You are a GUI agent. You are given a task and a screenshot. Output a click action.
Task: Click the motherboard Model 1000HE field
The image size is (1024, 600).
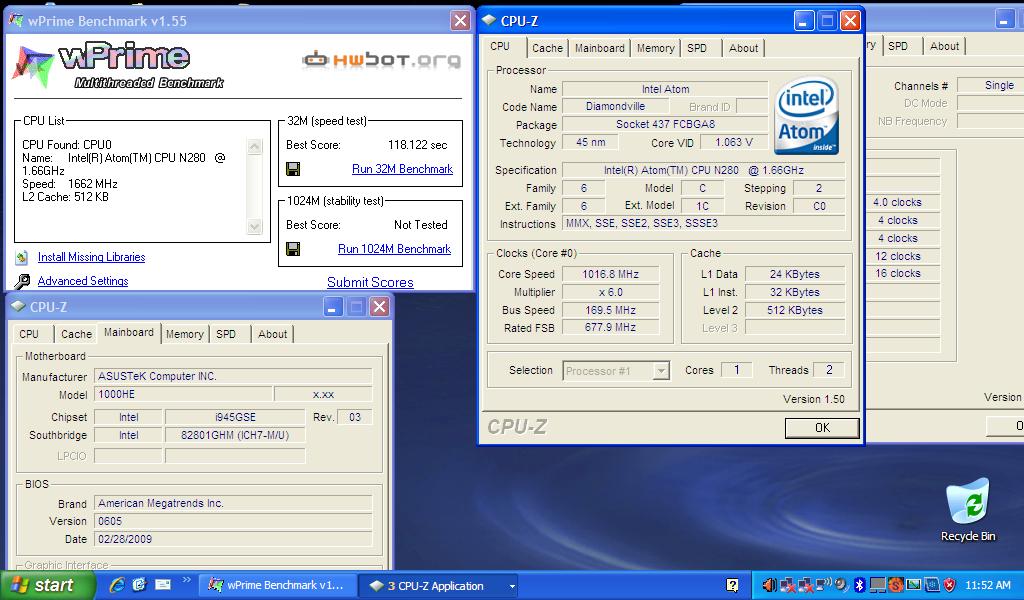tap(184, 394)
